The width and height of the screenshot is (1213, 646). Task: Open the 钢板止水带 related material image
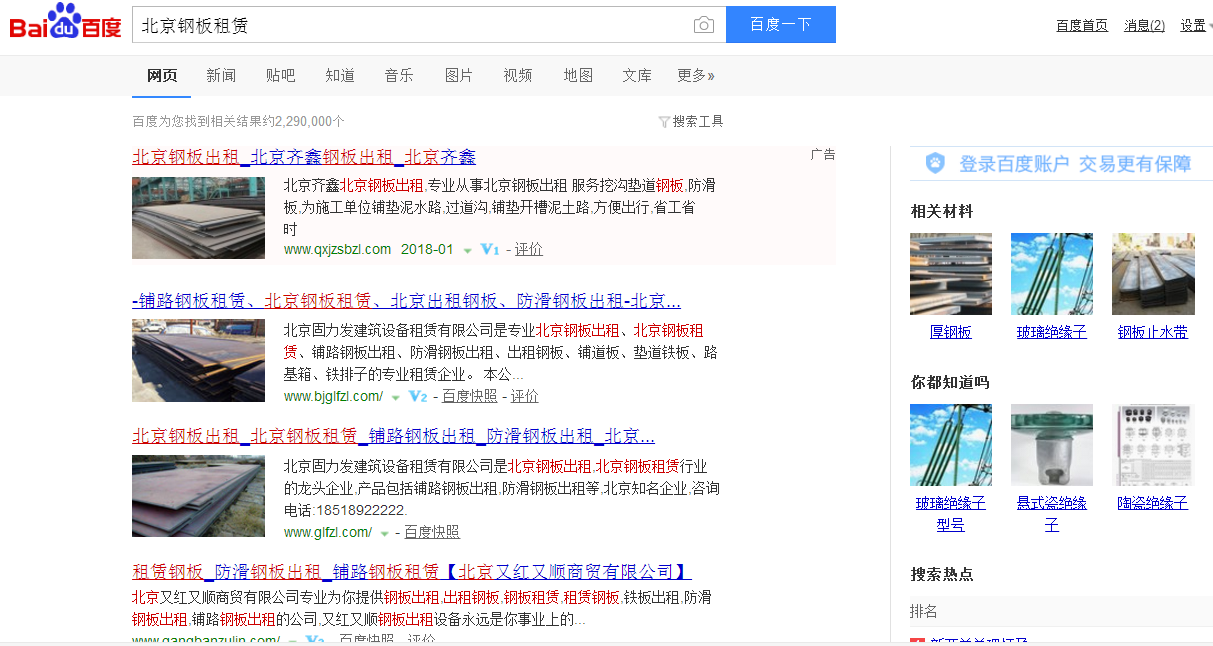click(x=1152, y=274)
